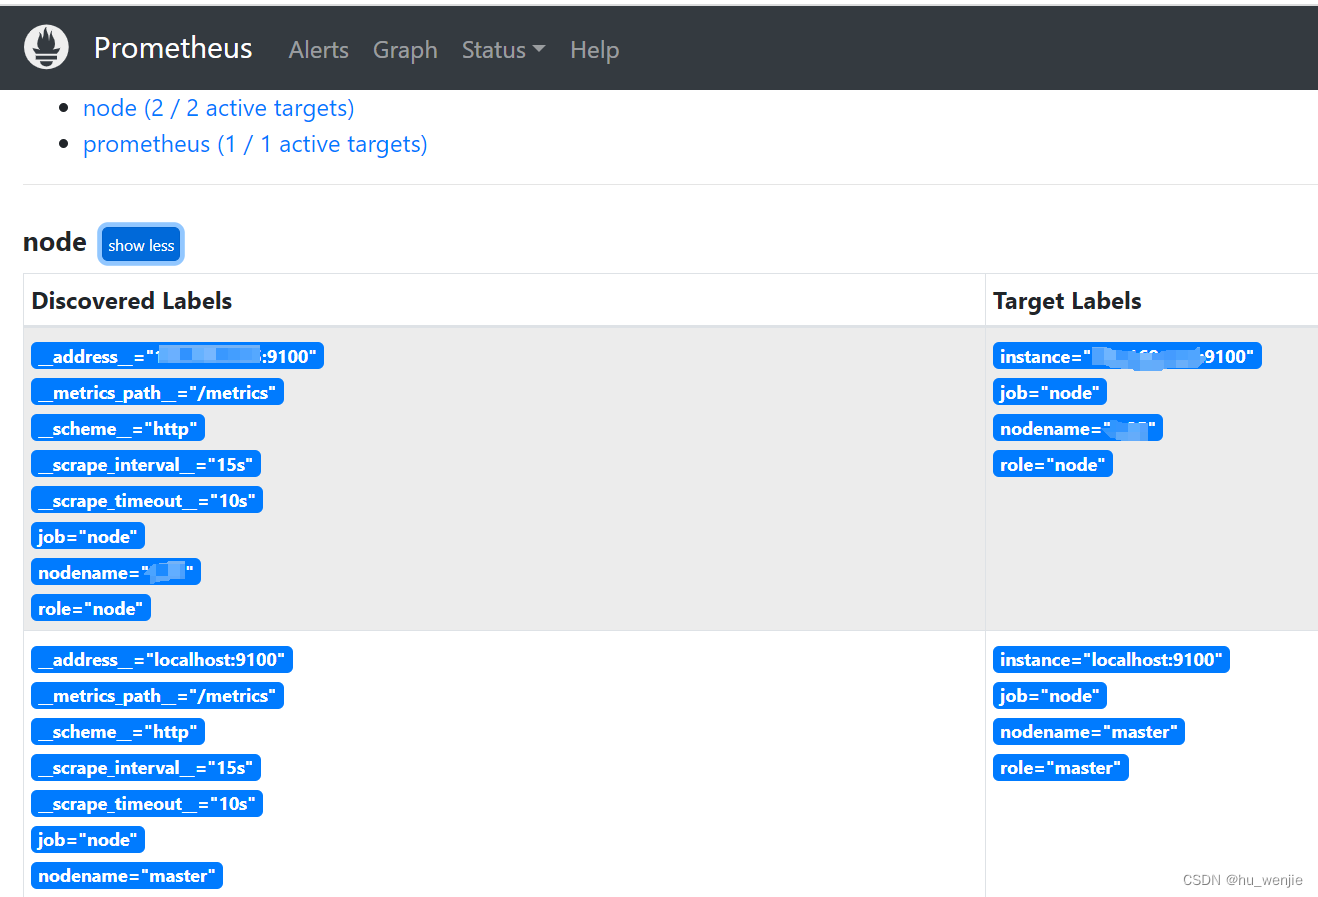Select first row __scrape_interval__="15s" label
1318x897 pixels.
[x=146, y=464]
